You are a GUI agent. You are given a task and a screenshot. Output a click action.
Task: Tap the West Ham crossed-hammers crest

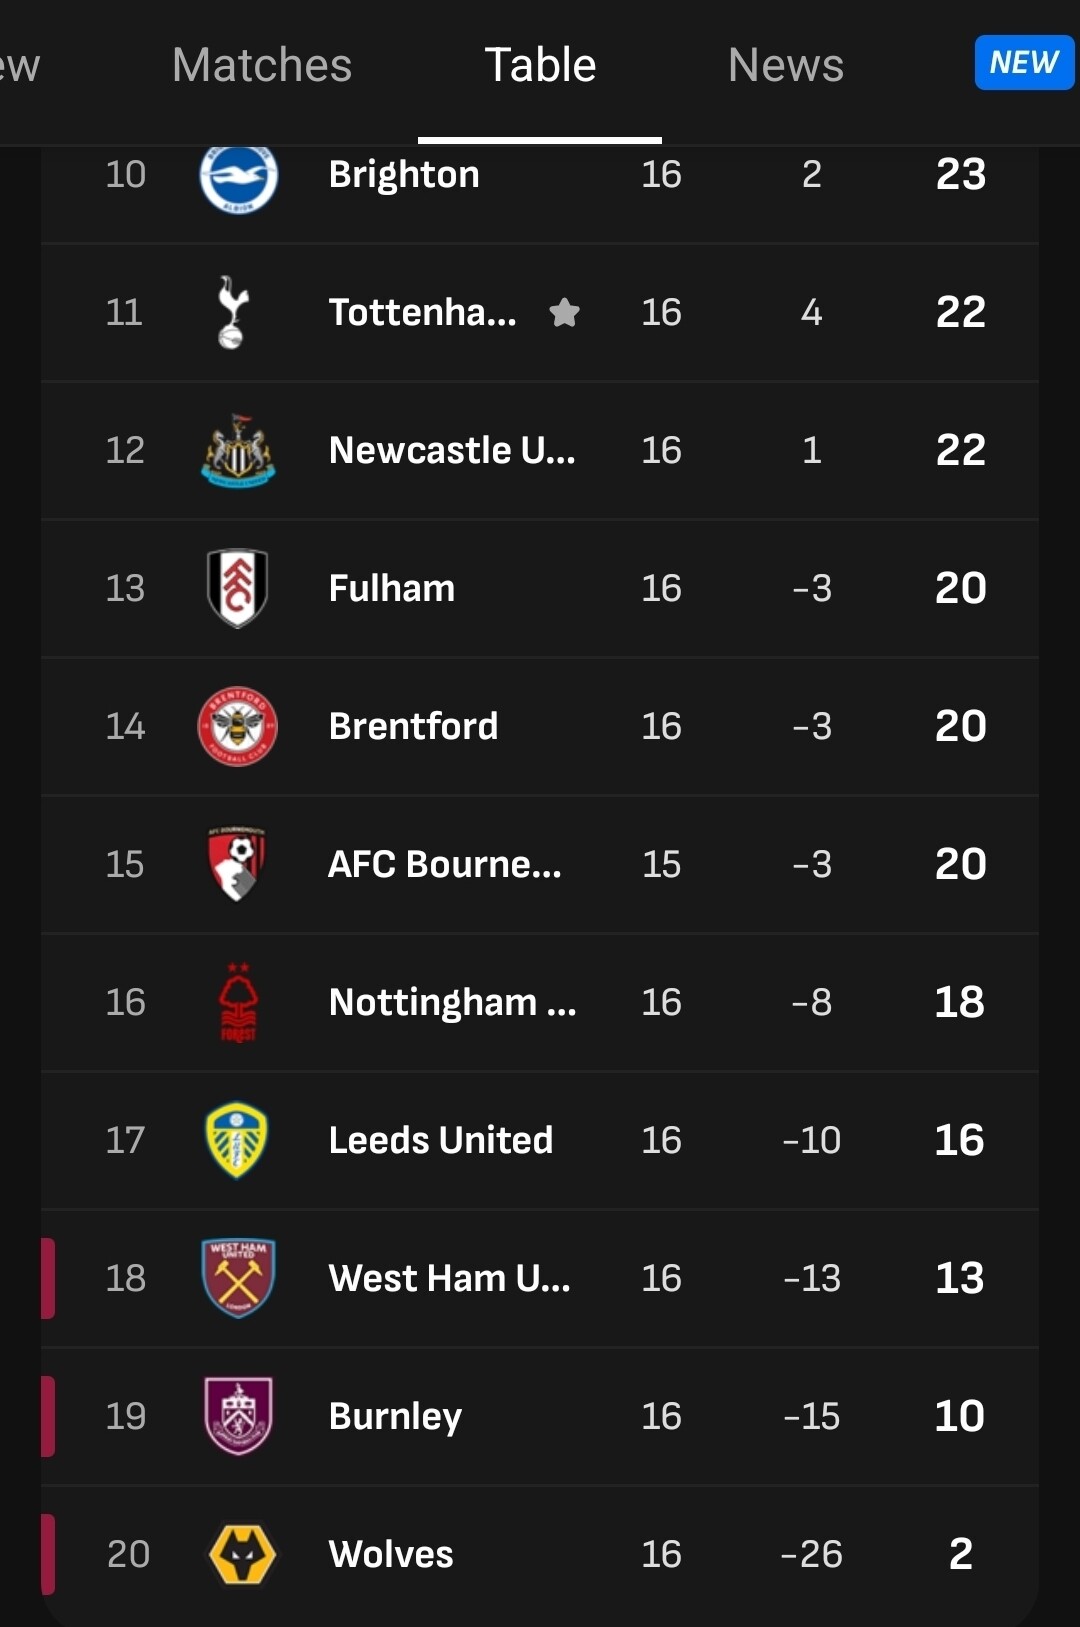238,1278
